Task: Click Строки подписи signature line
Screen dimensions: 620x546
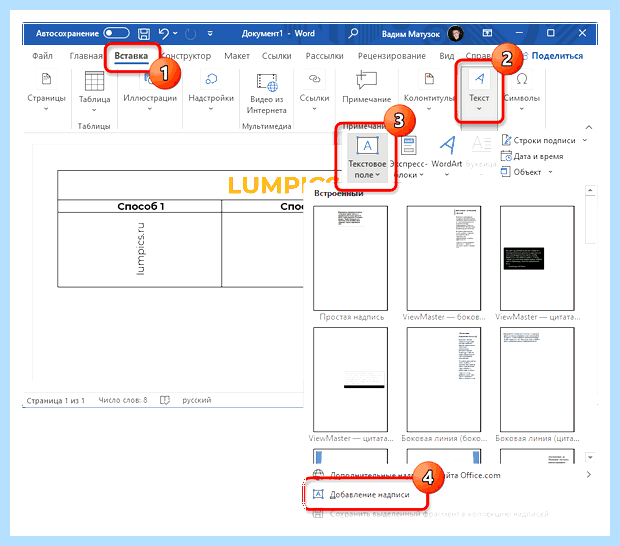Action: [538, 140]
